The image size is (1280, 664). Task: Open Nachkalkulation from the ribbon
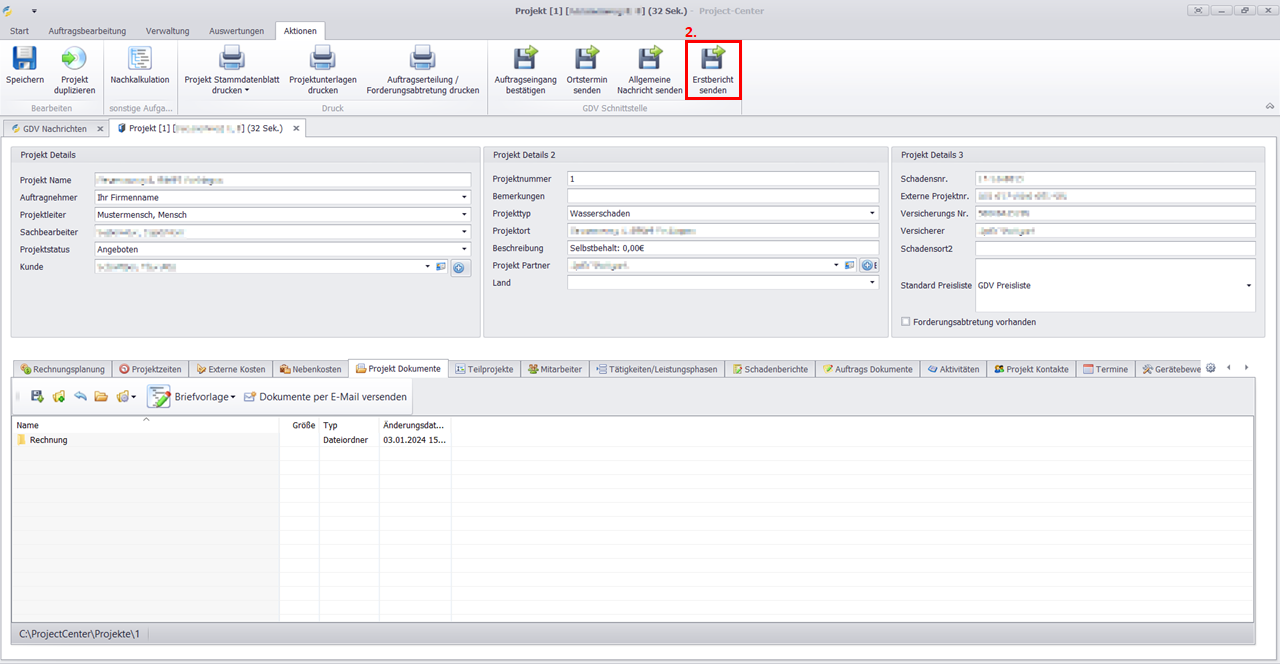(139, 60)
